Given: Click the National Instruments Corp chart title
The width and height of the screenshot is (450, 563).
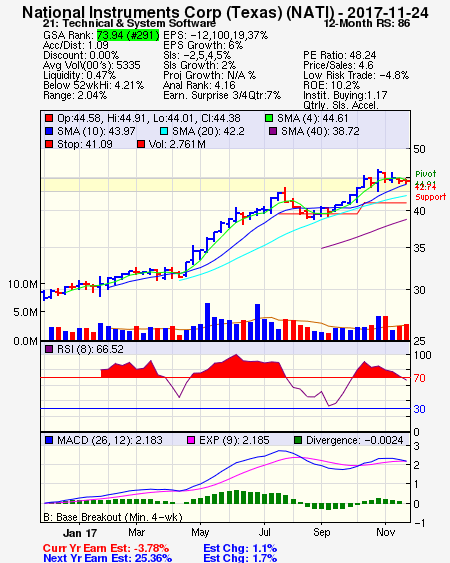Looking at the screenshot, I should (x=225, y=12).
